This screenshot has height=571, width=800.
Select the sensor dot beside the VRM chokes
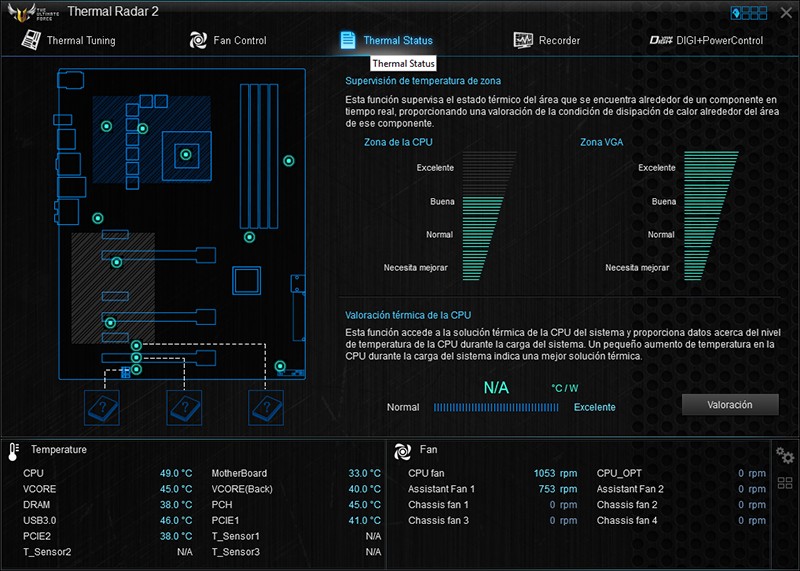[x=143, y=129]
